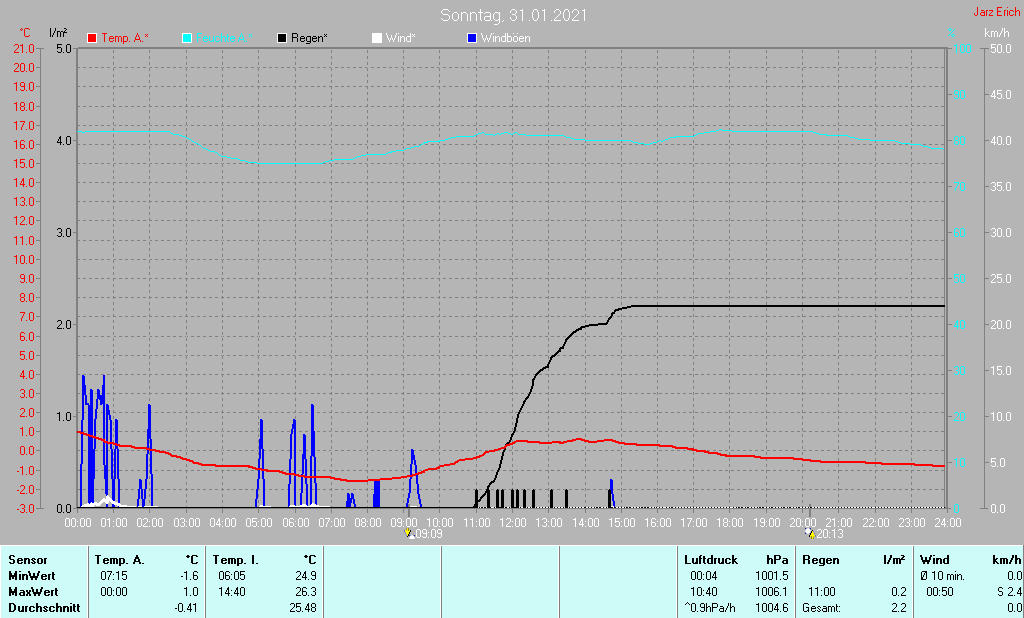Click the blue Windböen legend square
The width and height of the screenshot is (1024, 618).
tap(472, 38)
